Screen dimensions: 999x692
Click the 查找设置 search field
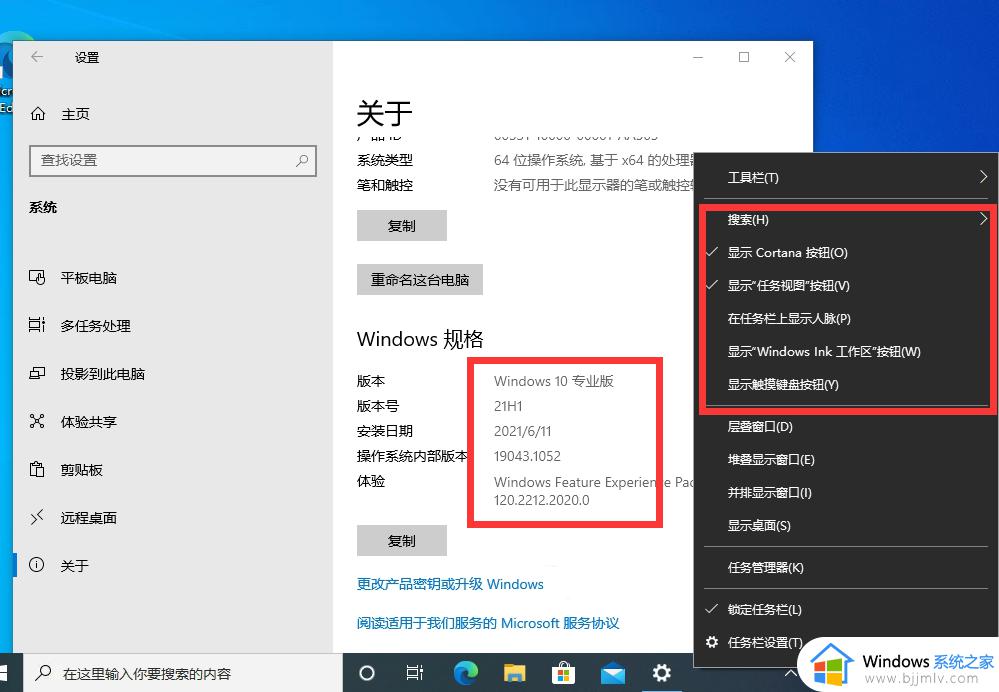point(173,161)
